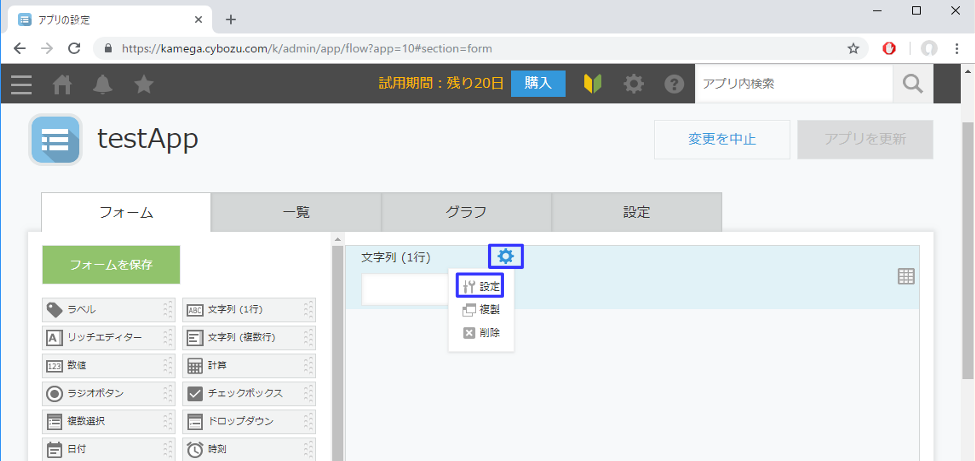This screenshot has width=975, height=461.
Task: Focus the アプリ内検索 search field
Action: (x=794, y=83)
